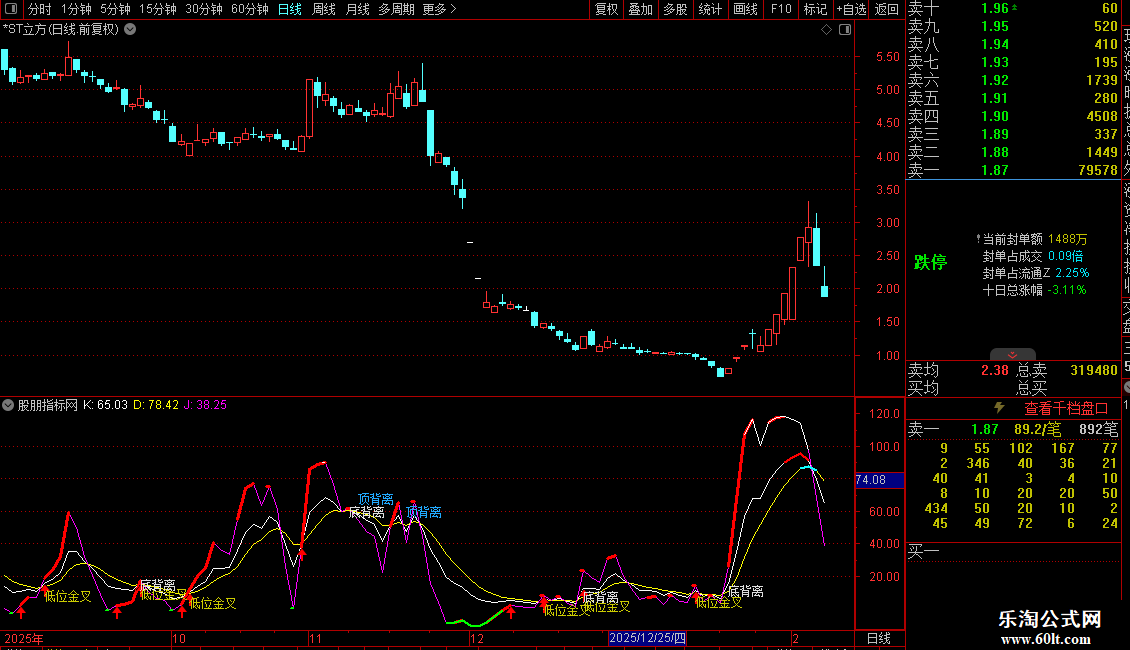Click the 十日总涨幅 -3.11% value
The image size is (1130, 650).
pos(1067,290)
